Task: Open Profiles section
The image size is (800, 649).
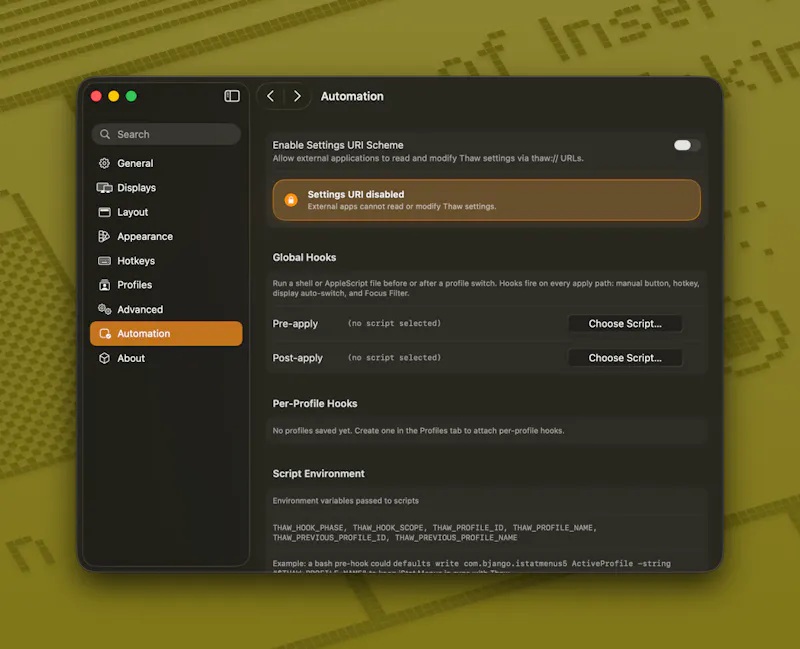Action: pos(166,285)
